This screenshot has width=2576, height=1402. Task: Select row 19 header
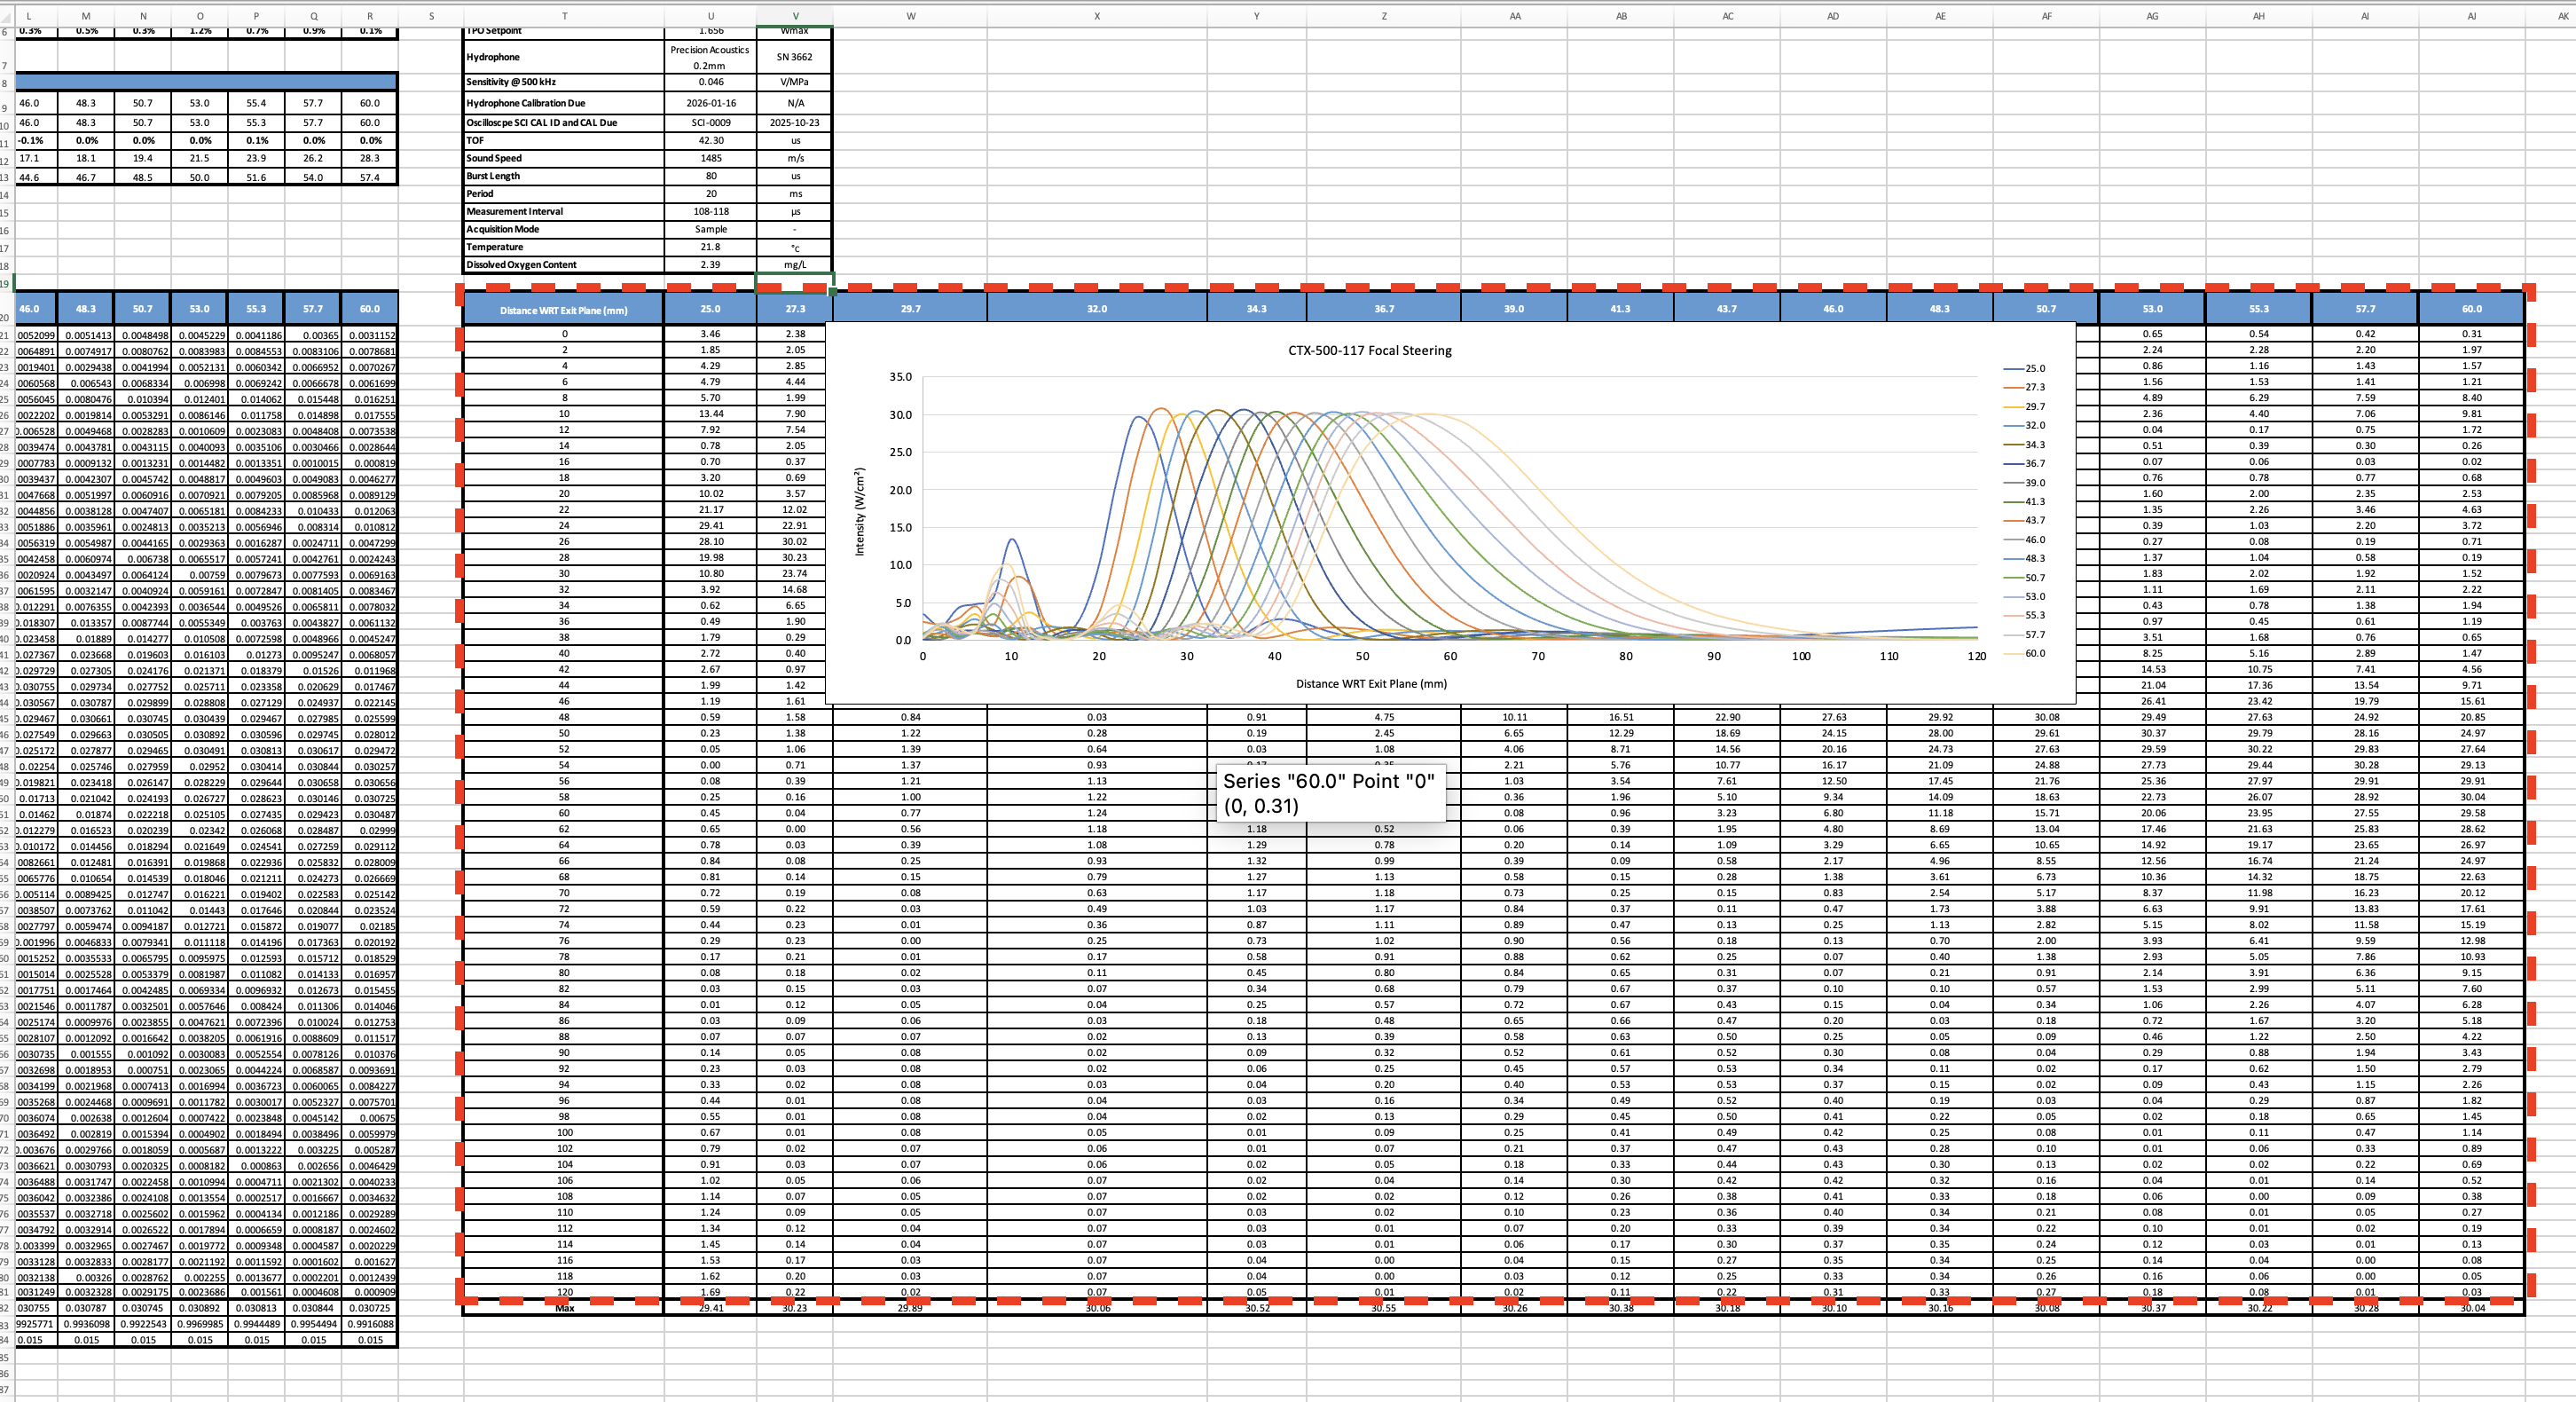[x=5, y=283]
